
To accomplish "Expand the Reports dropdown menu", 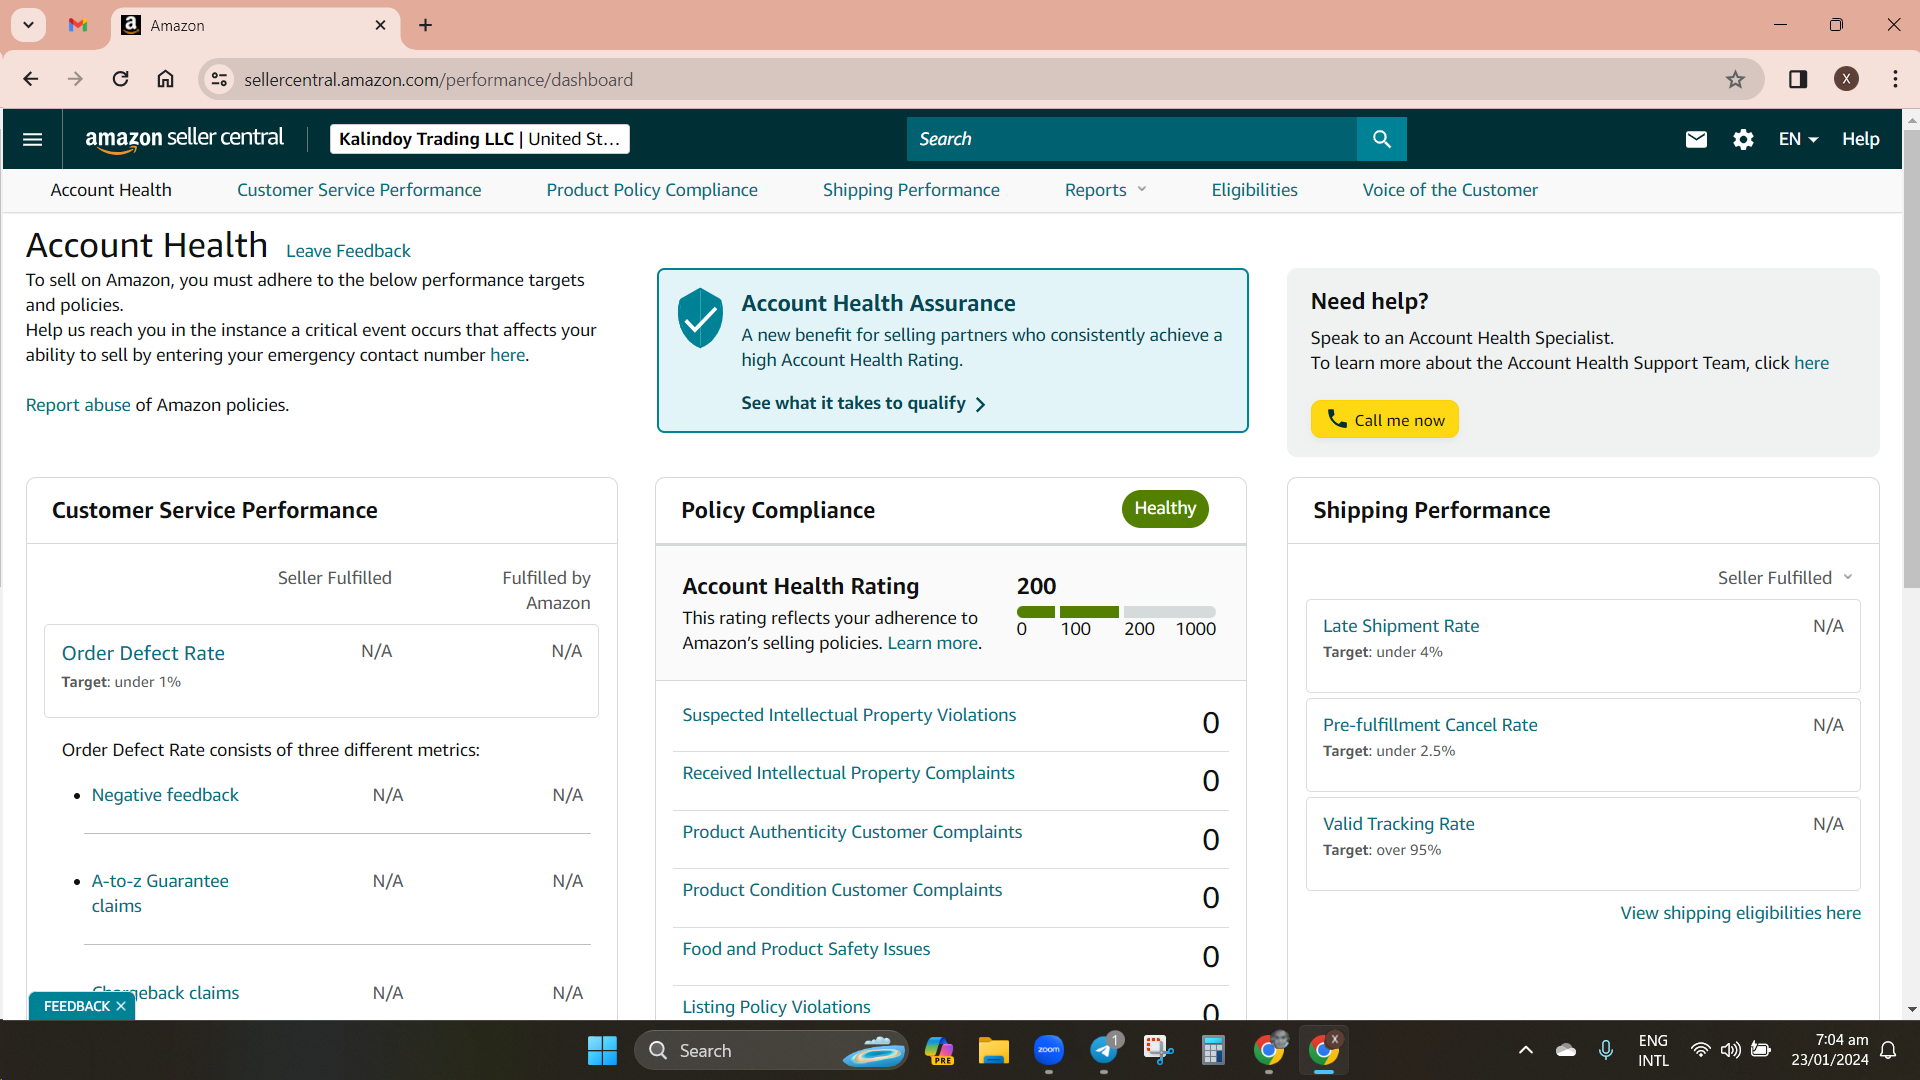I will click(x=1105, y=190).
